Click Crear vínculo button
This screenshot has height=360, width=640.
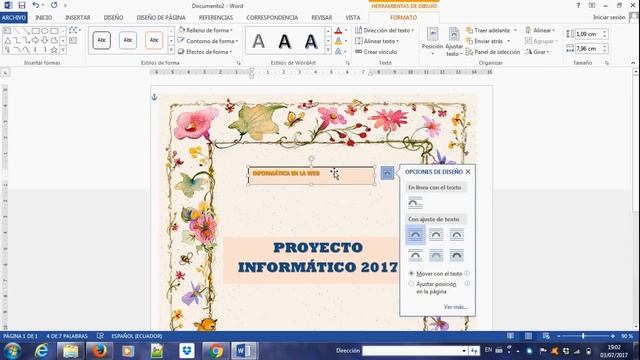click(x=376, y=52)
